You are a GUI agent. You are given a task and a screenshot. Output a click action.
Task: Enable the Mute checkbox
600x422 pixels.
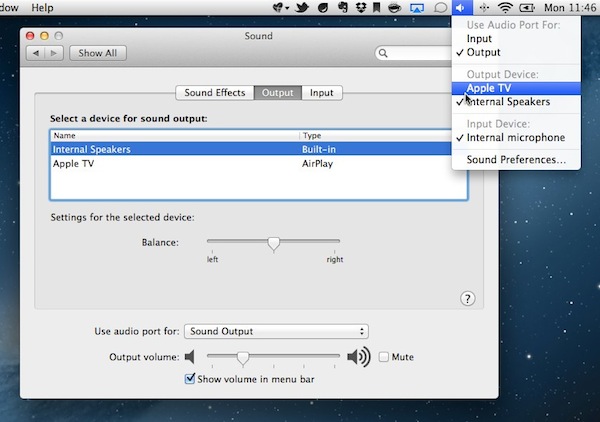383,357
